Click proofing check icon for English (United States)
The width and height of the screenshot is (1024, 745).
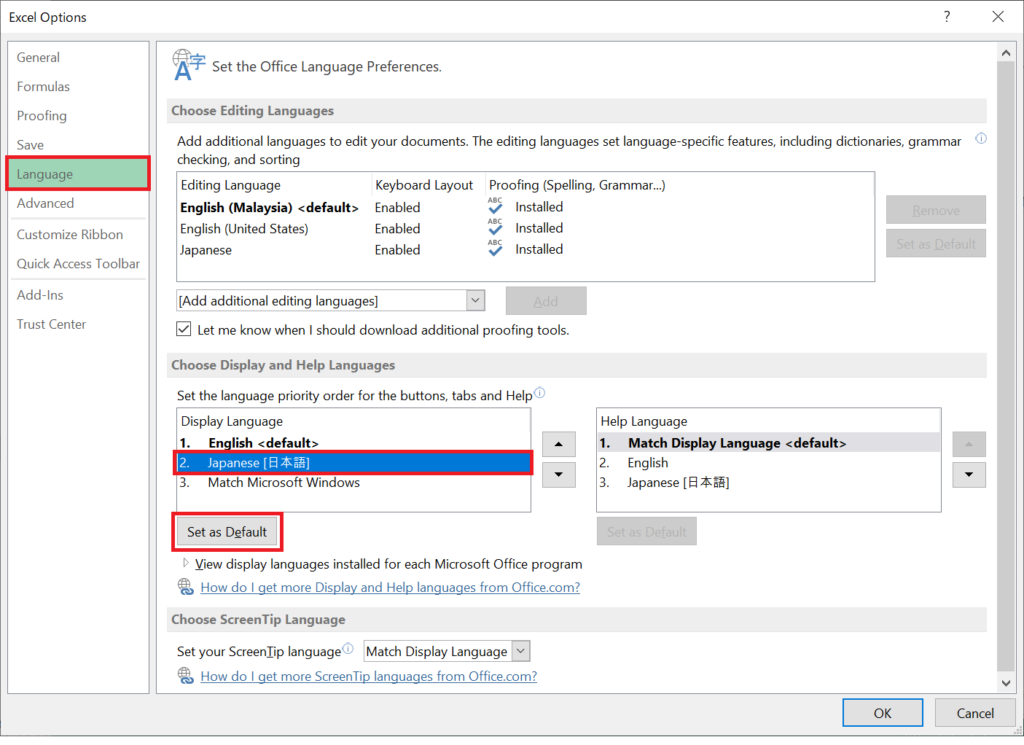[x=495, y=227]
